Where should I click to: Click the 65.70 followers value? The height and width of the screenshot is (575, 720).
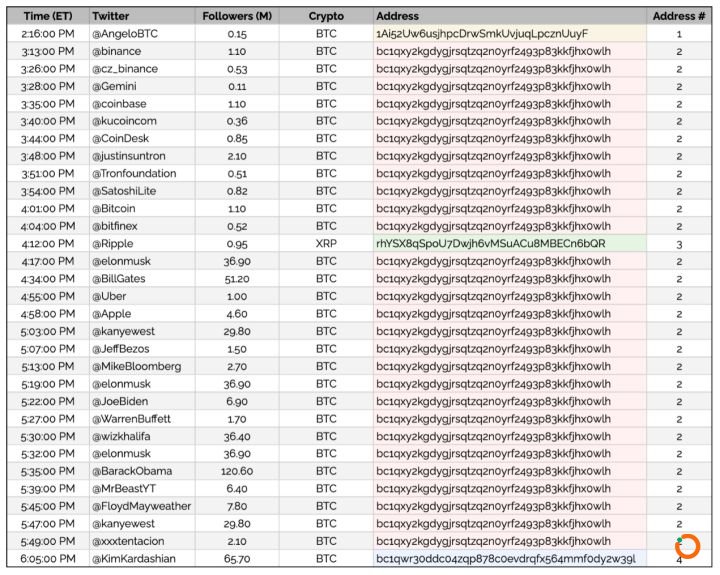point(237,559)
